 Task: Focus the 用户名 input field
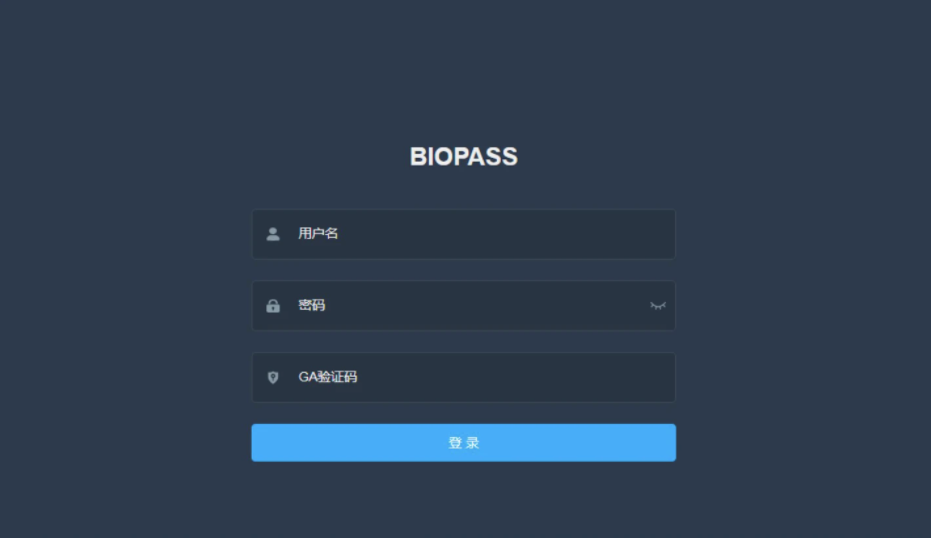tap(463, 234)
